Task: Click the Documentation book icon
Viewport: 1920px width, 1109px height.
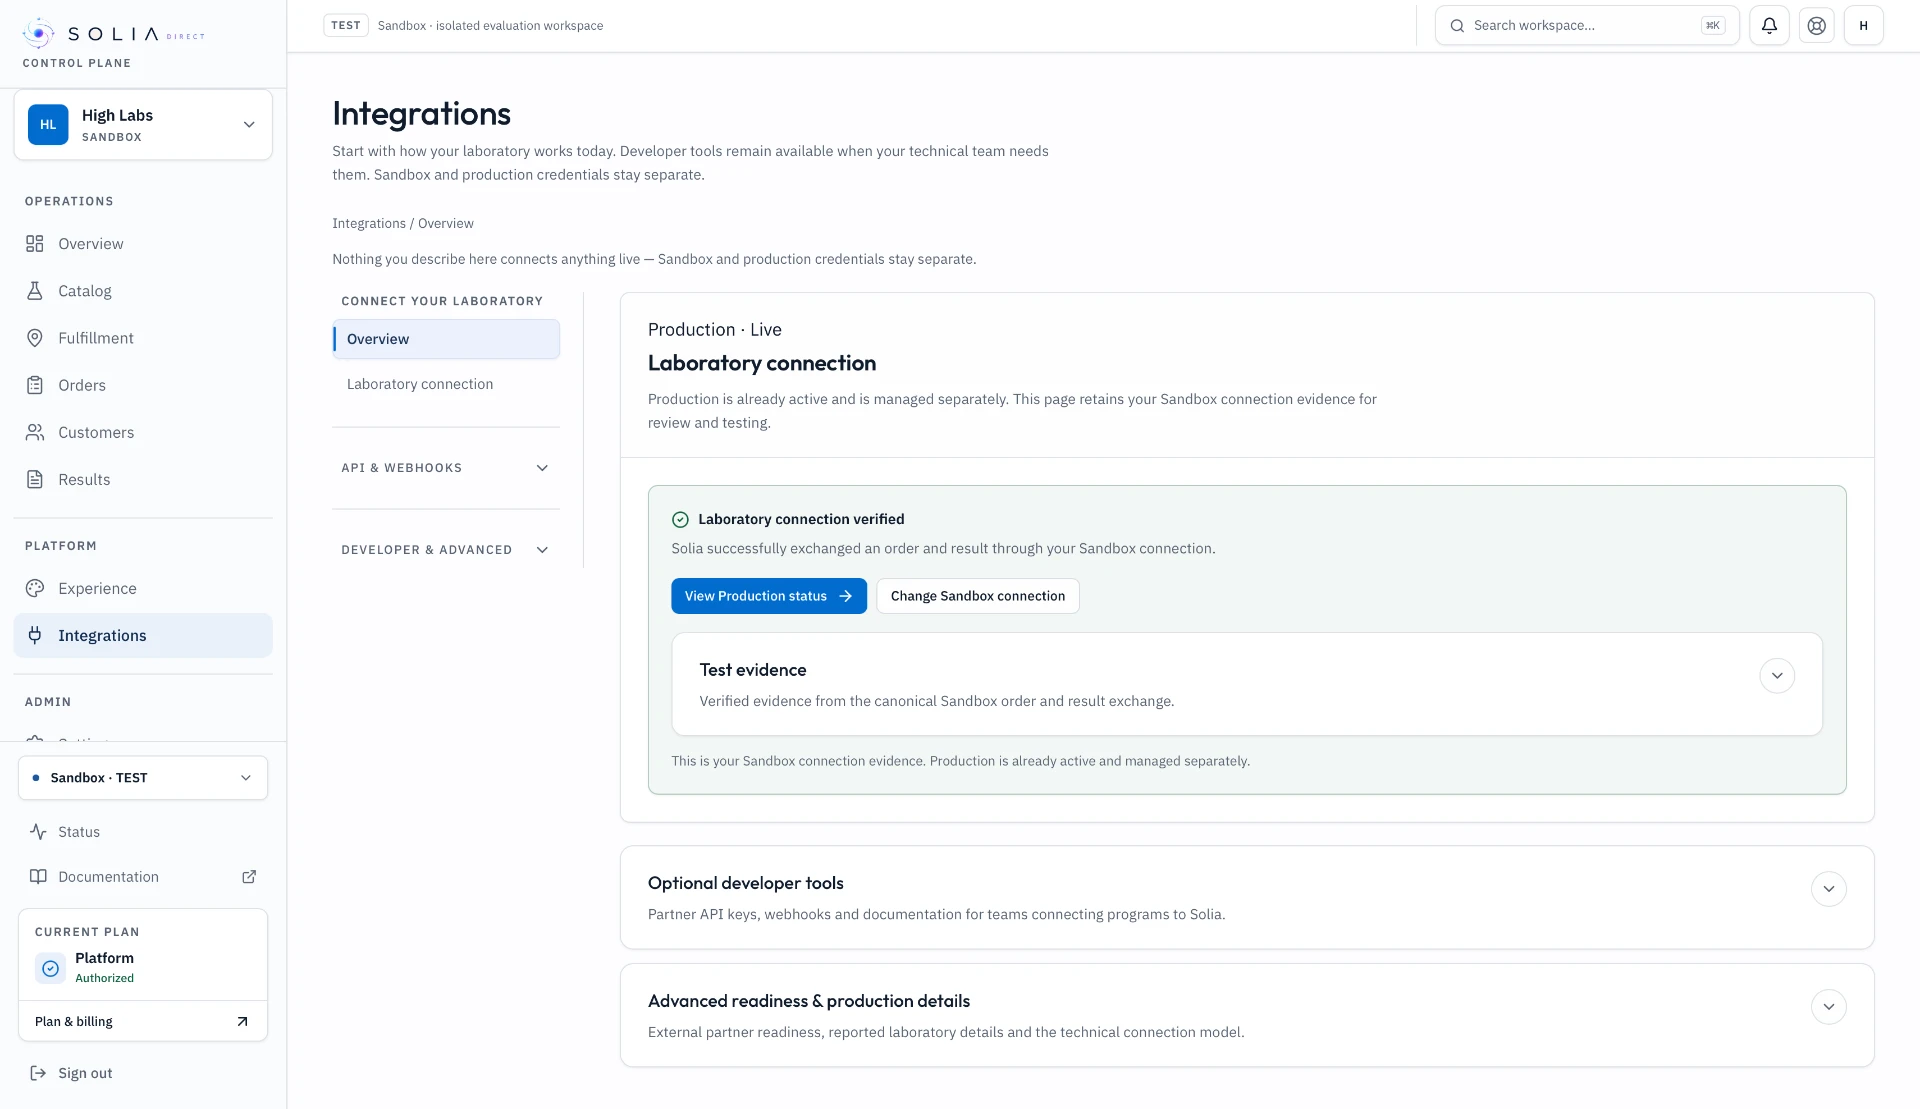Action: [38, 877]
